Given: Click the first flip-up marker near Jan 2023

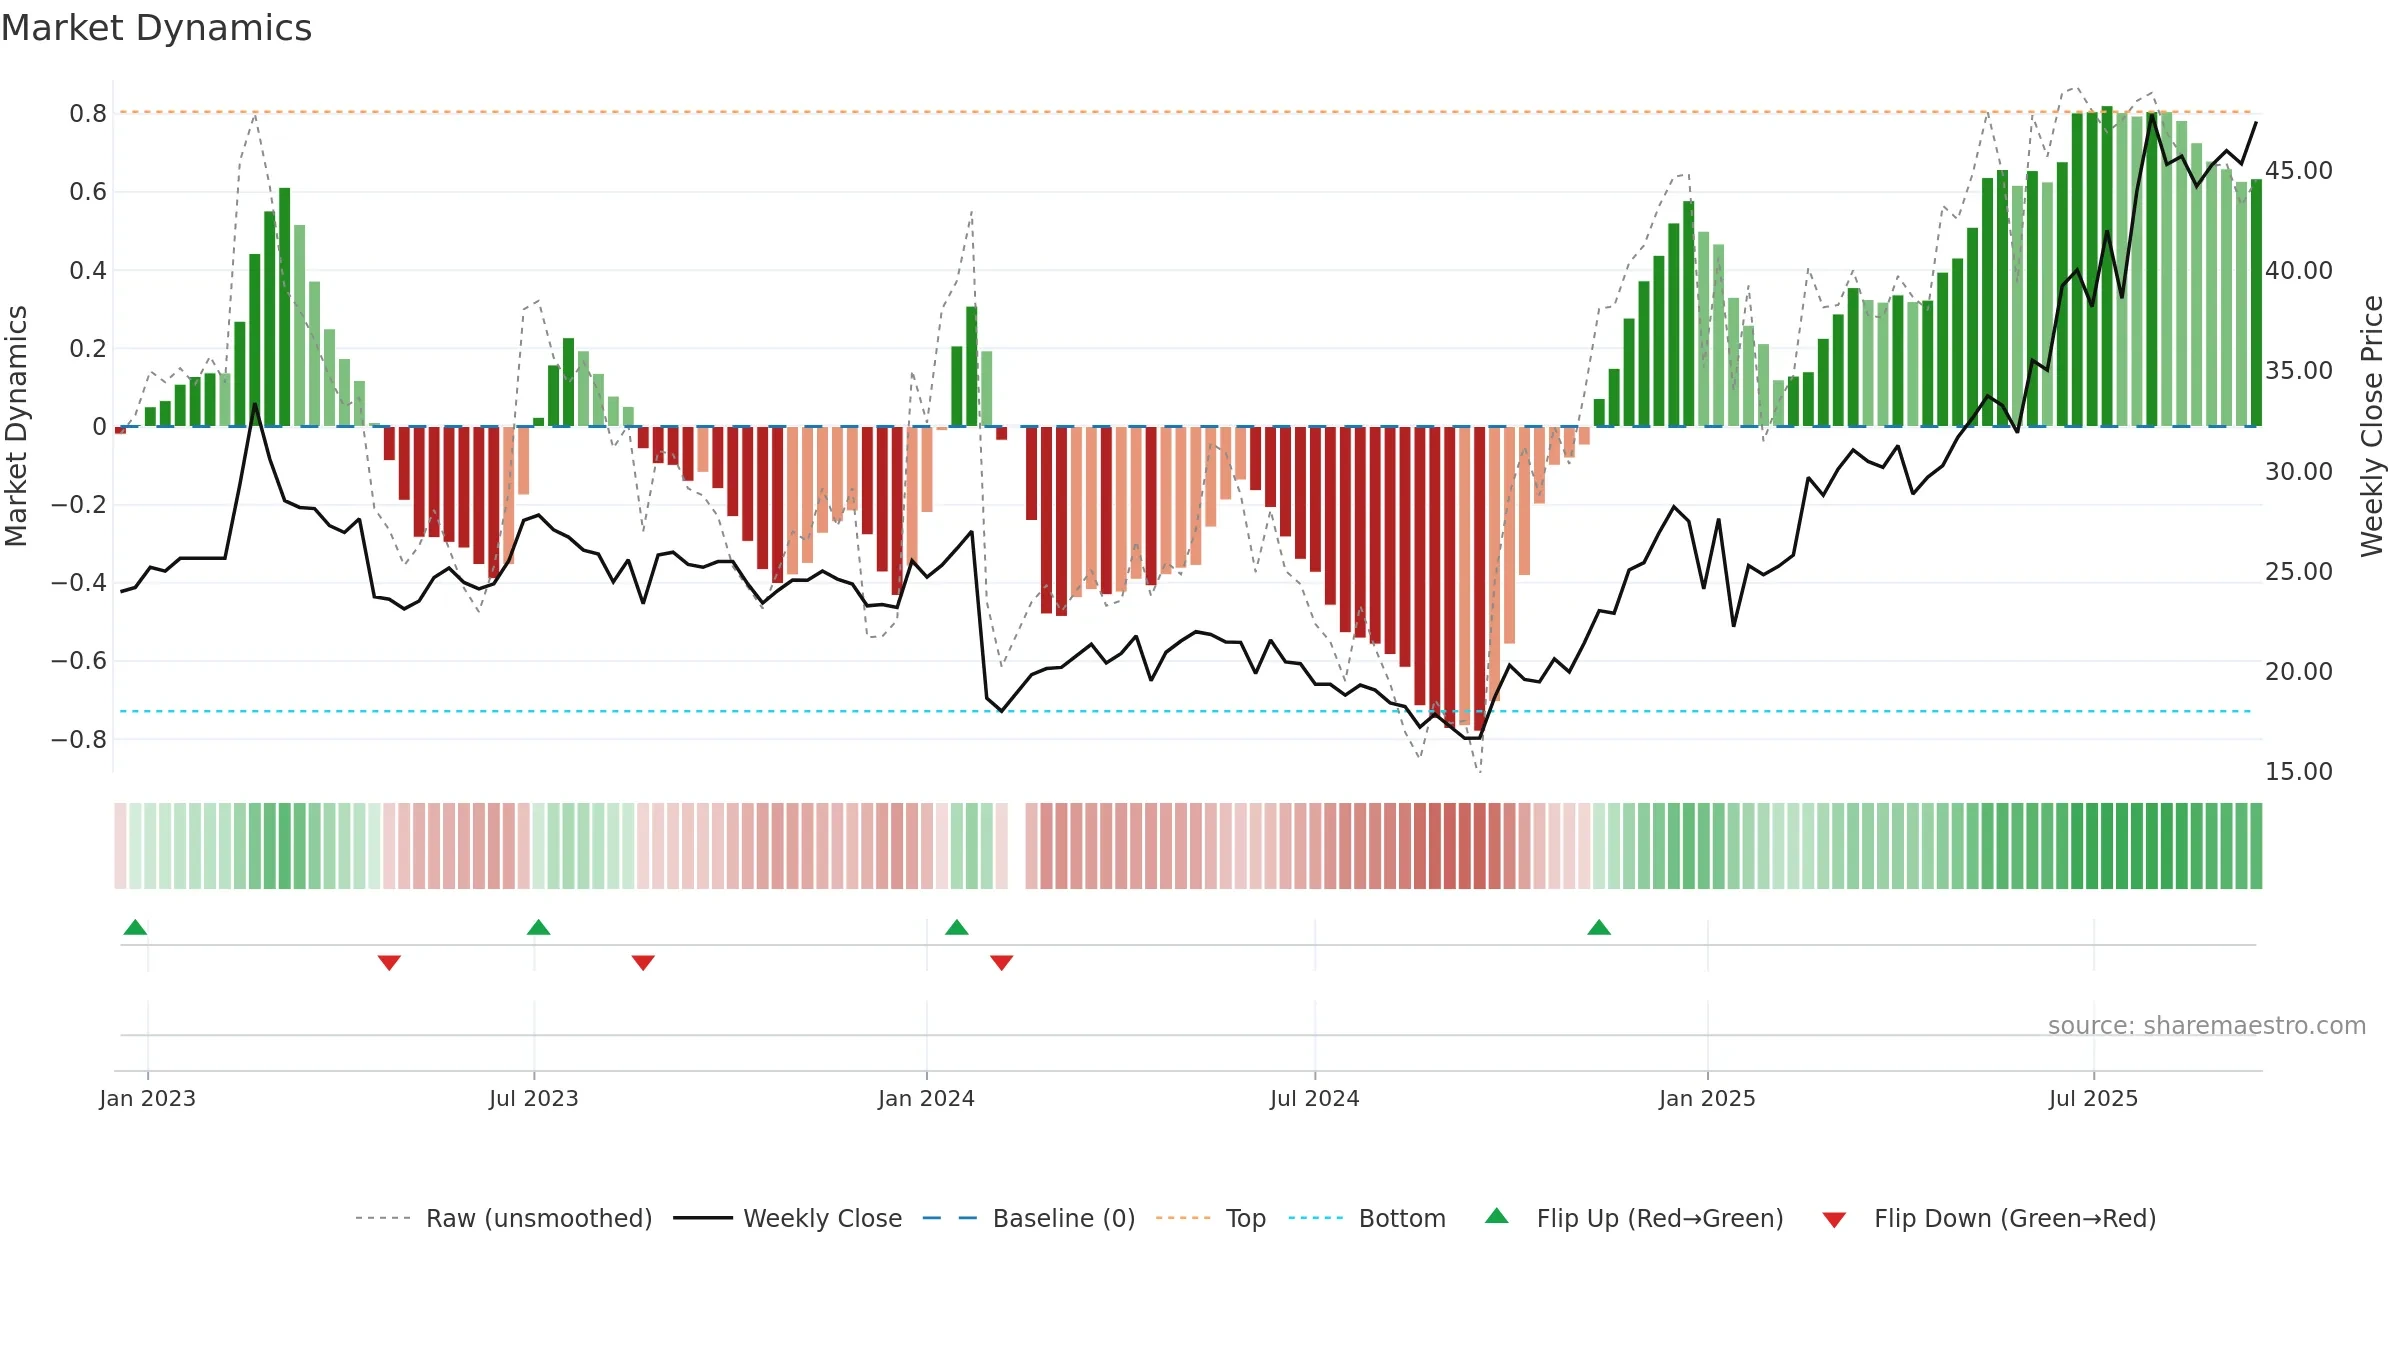Looking at the screenshot, I should (135, 927).
